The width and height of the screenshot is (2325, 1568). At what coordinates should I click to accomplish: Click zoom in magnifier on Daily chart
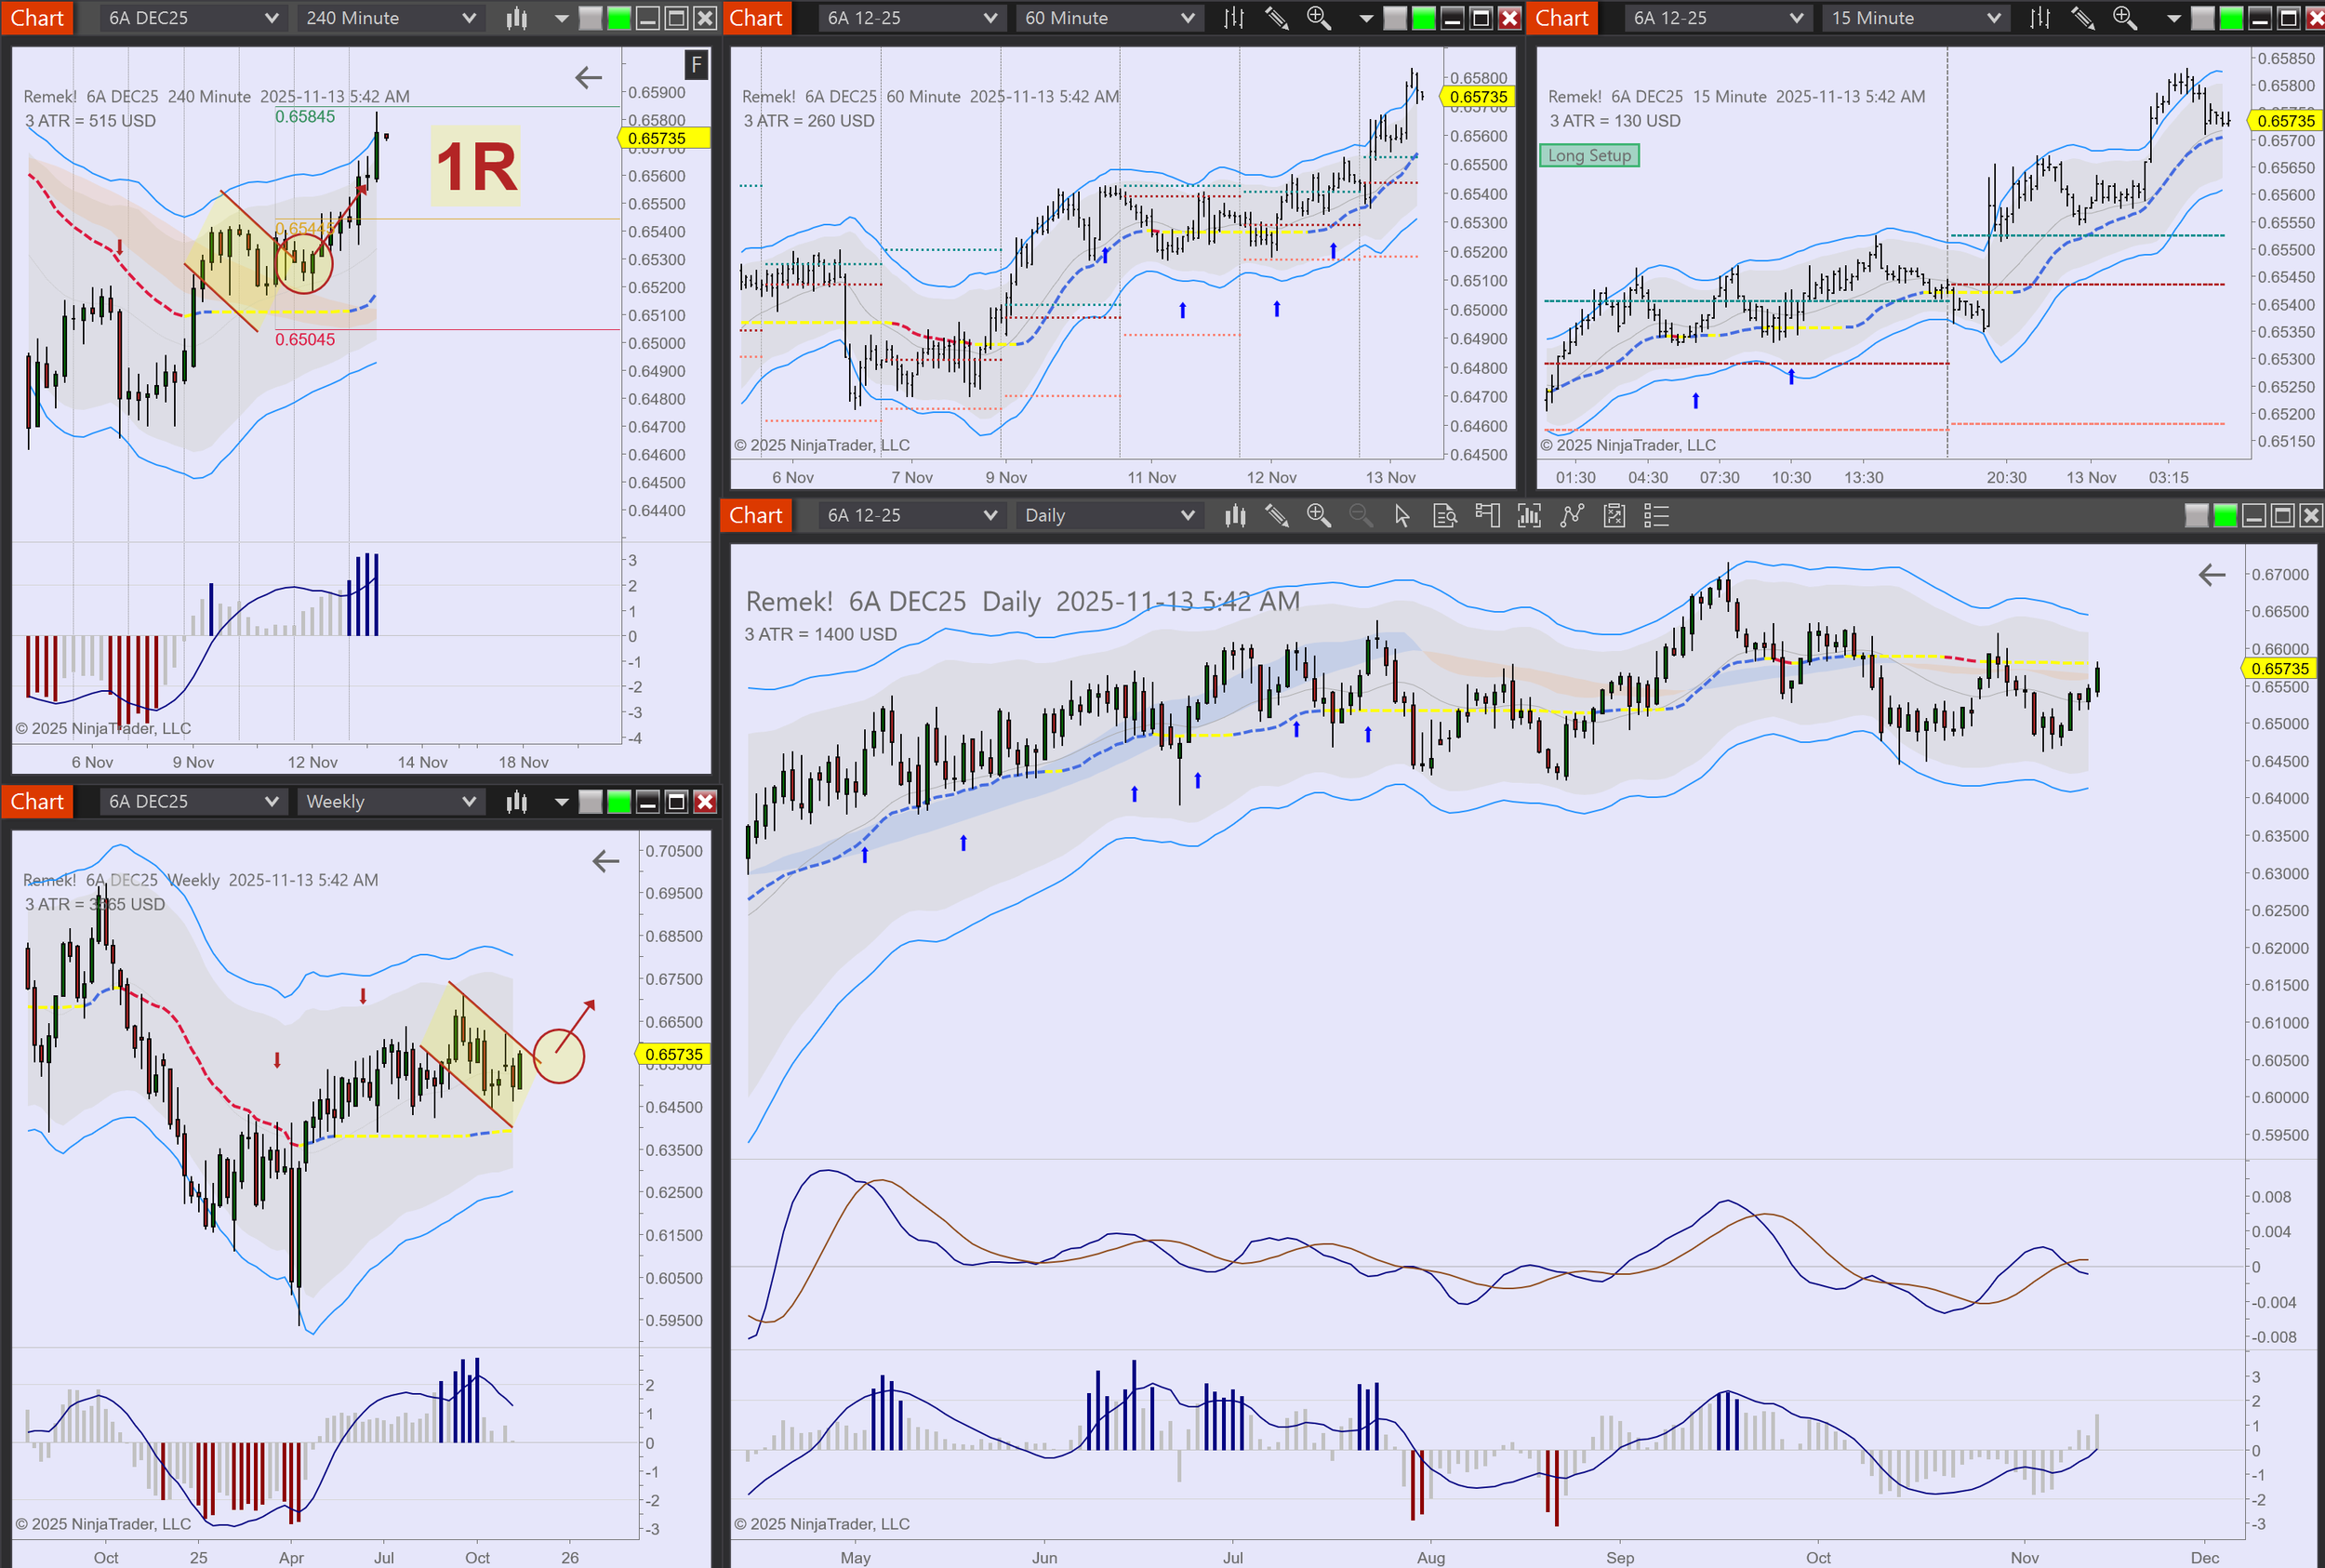pos(1318,516)
